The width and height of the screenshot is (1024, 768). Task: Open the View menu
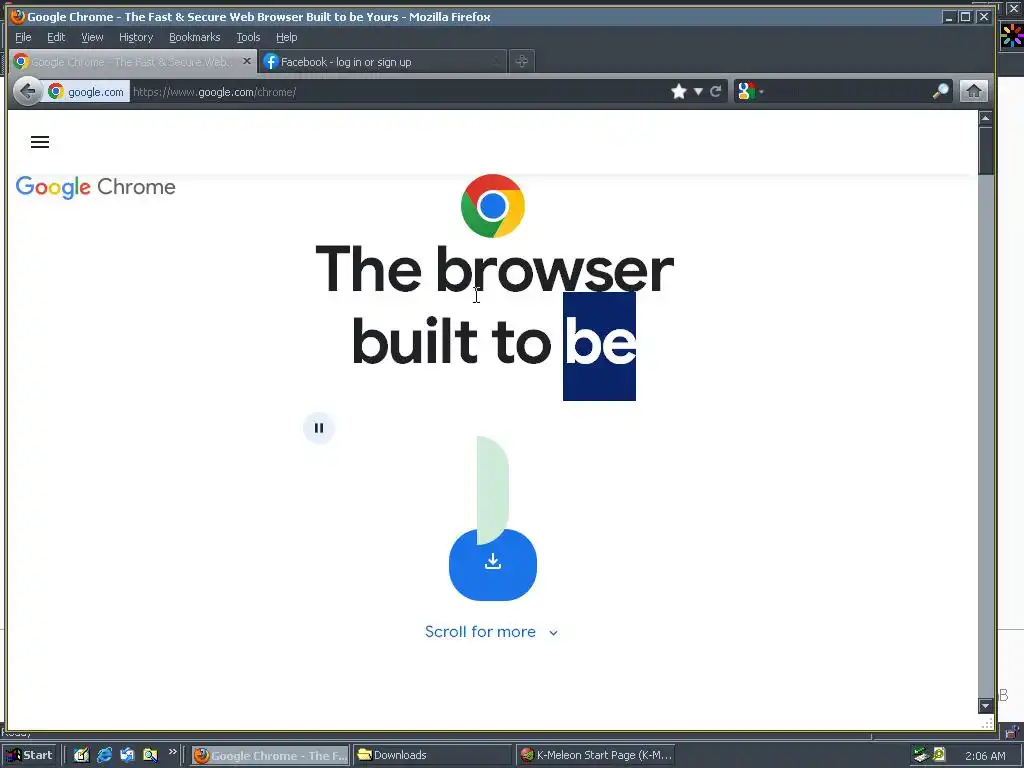(x=92, y=37)
